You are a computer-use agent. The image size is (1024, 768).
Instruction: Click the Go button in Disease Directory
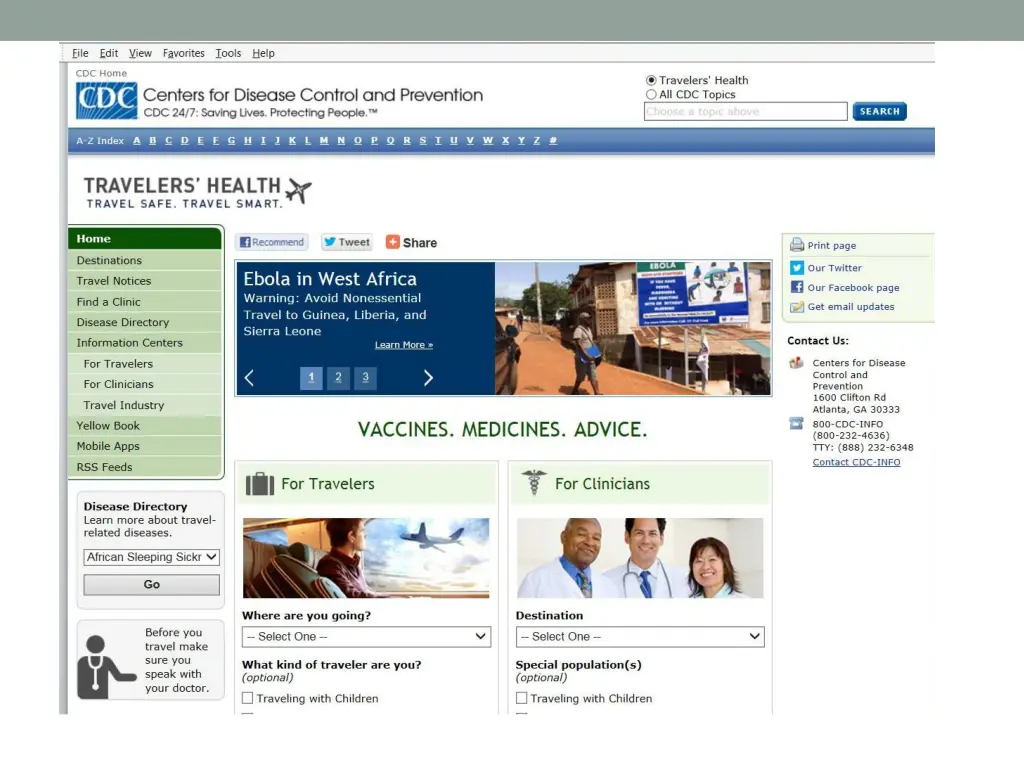point(152,584)
